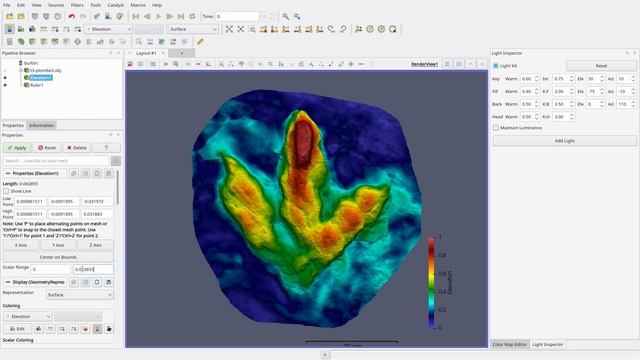This screenshot has height=360, width=640.
Task: Open Representation Surface dropdown in Properties
Action: tap(80, 295)
